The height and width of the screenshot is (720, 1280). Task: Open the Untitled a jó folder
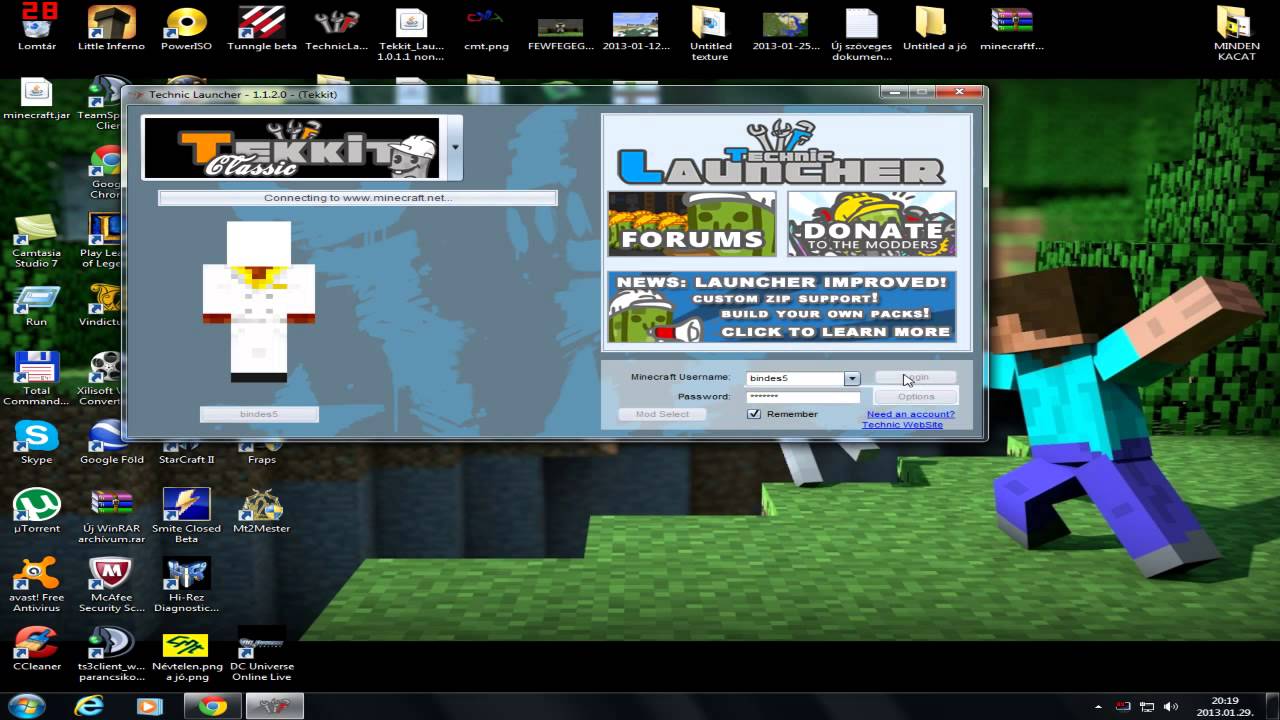[x=936, y=27]
